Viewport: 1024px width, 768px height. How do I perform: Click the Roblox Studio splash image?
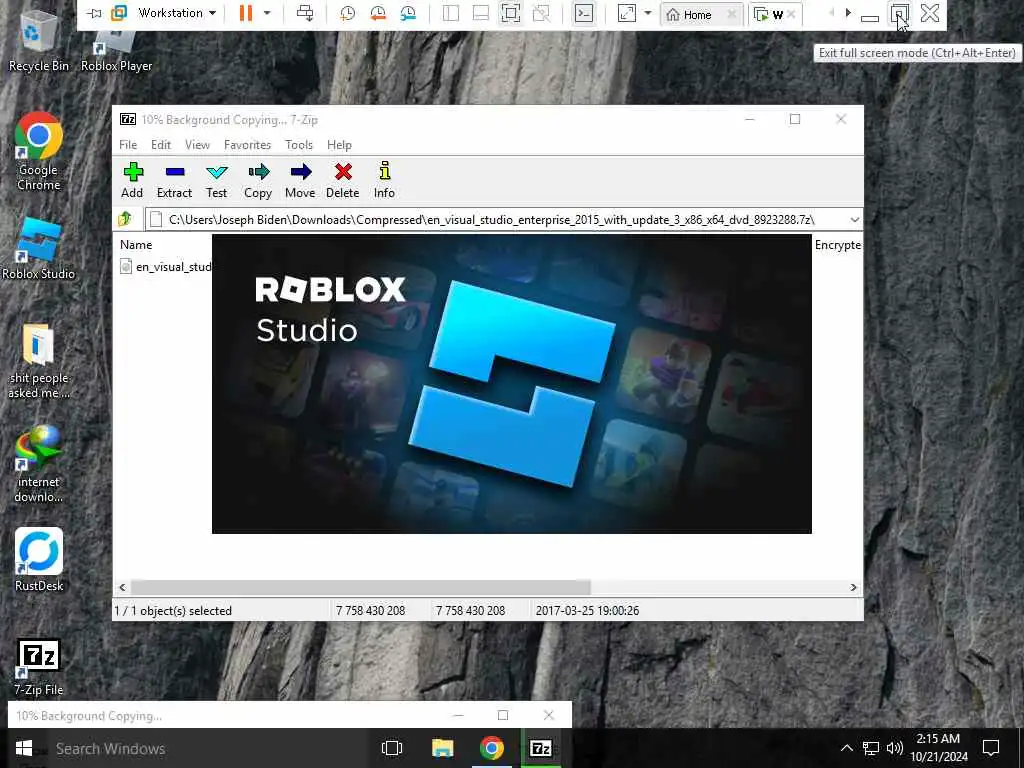(511, 384)
